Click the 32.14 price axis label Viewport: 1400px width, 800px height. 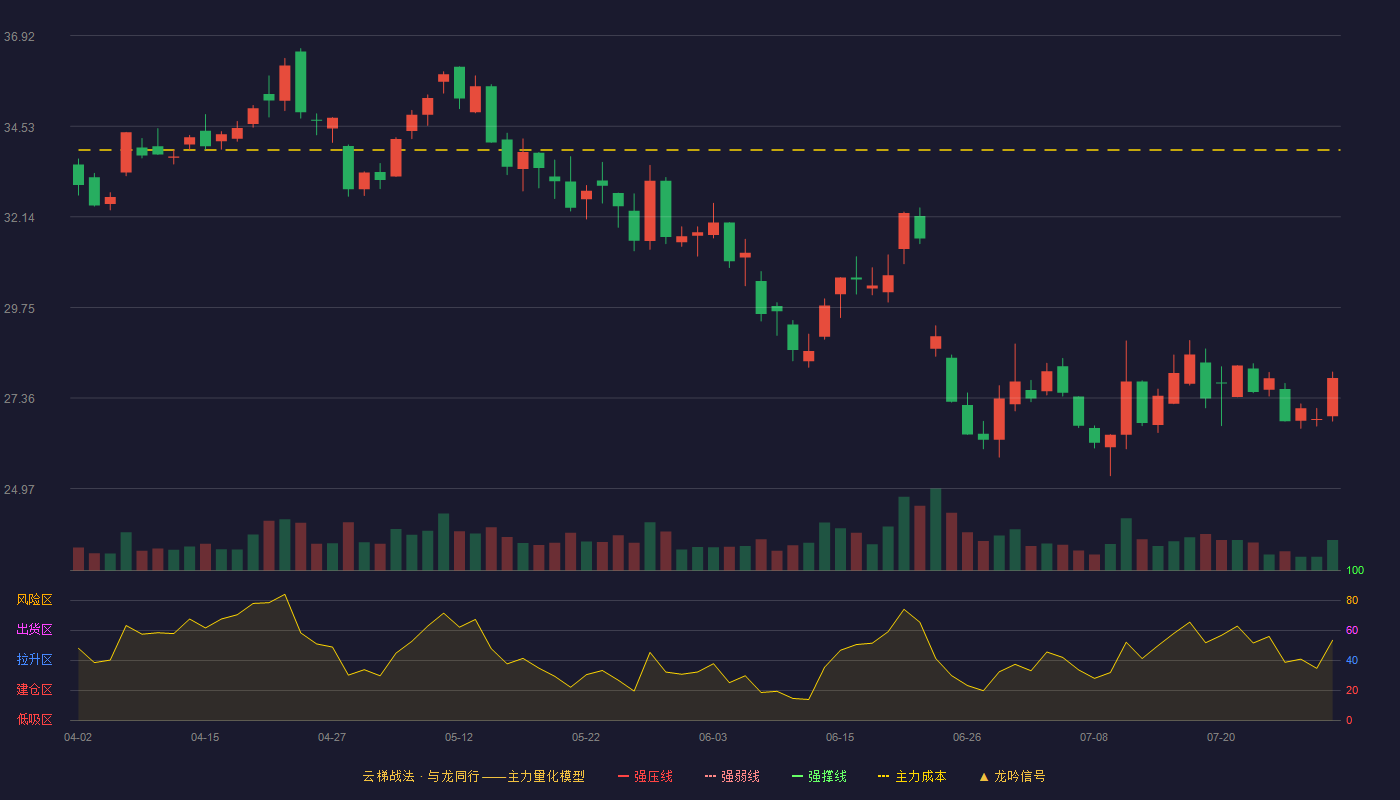(19, 218)
